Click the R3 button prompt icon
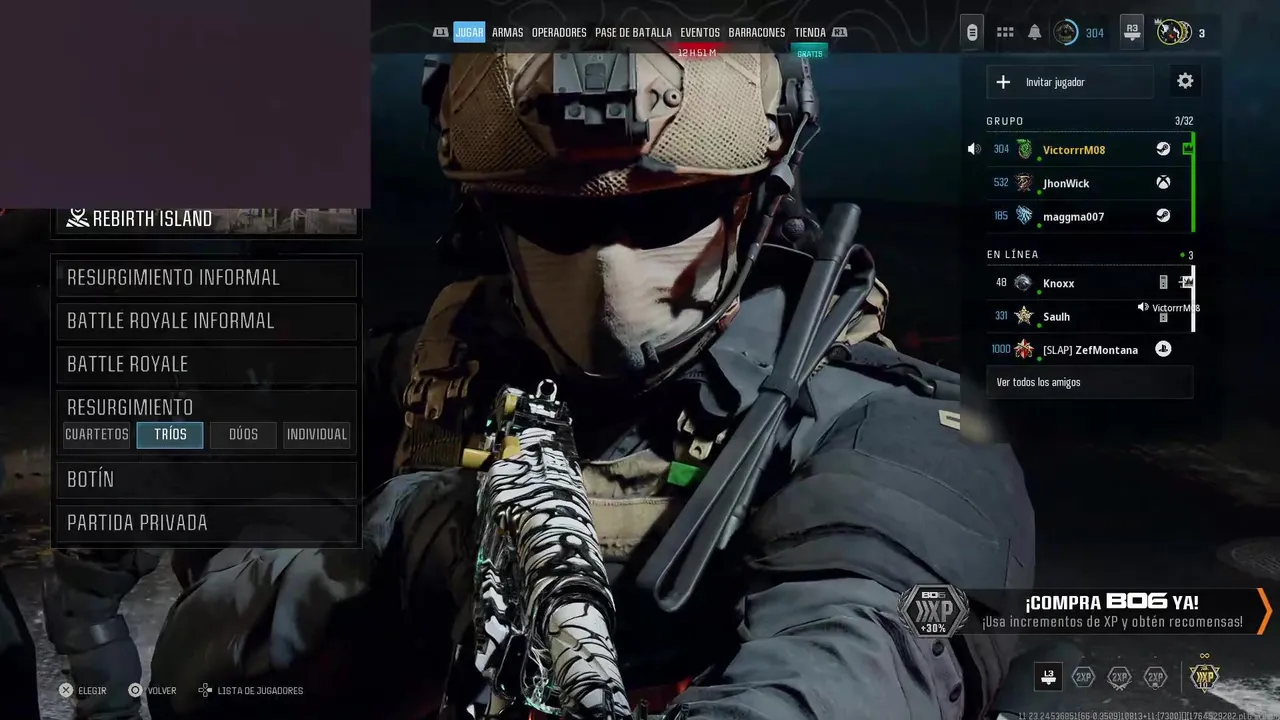Viewport: 1280px width, 720px height. (x=1132, y=32)
